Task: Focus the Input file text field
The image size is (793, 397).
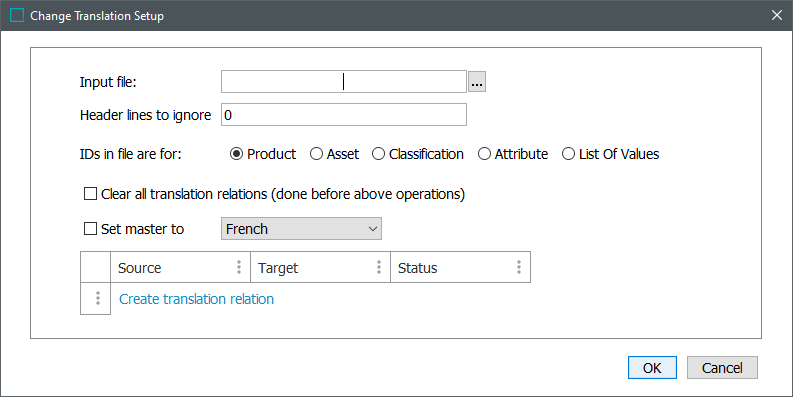Action: point(344,81)
